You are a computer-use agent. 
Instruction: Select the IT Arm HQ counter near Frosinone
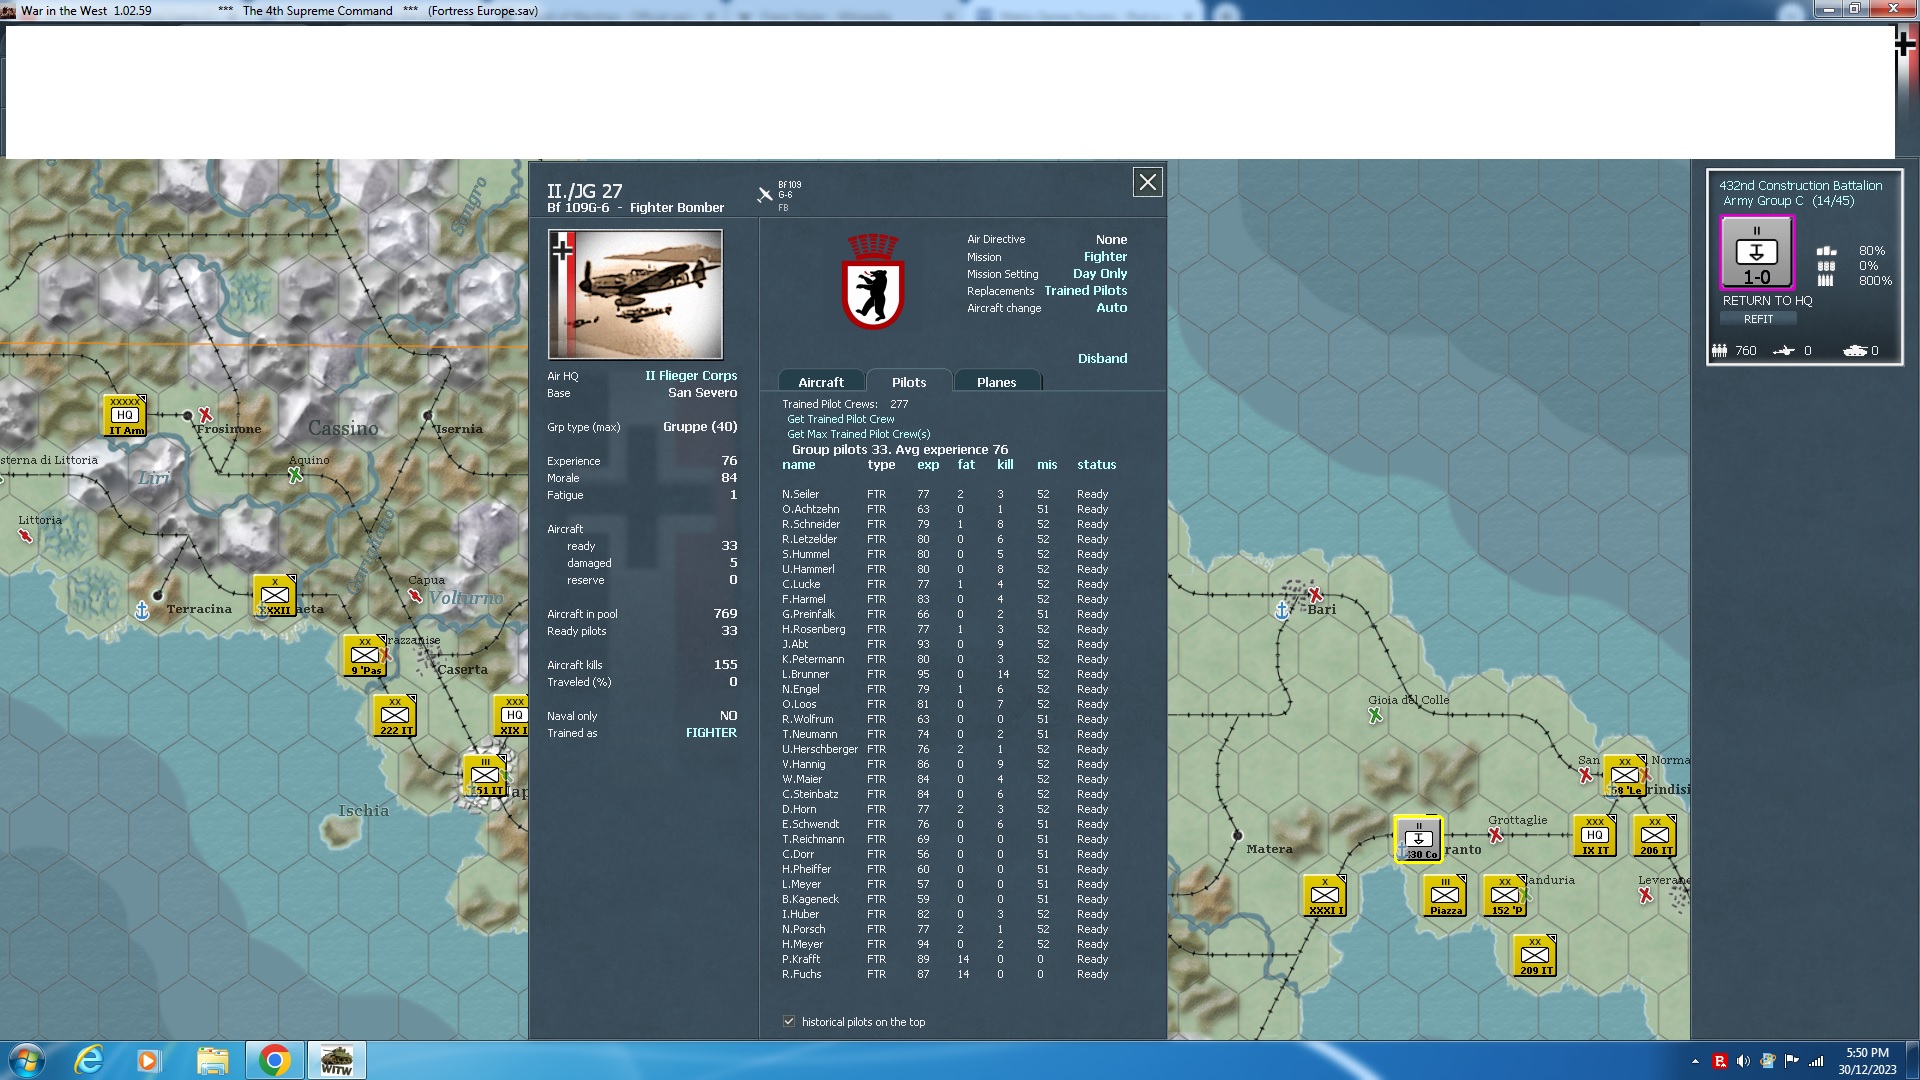tap(125, 414)
